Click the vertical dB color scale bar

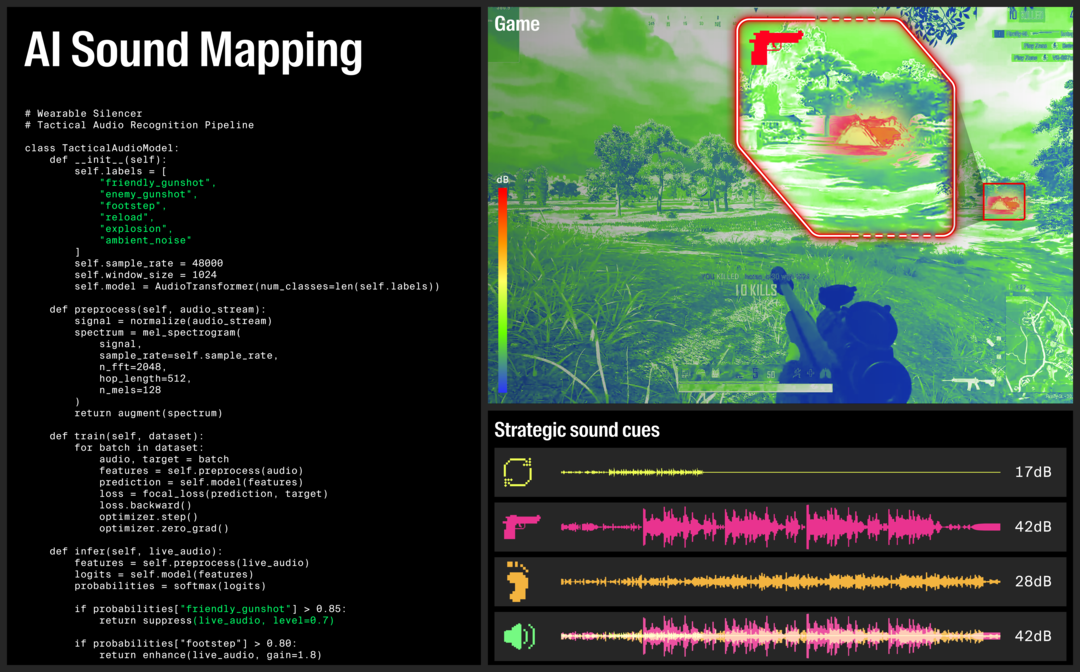pyautogui.click(x=503, y=290)
